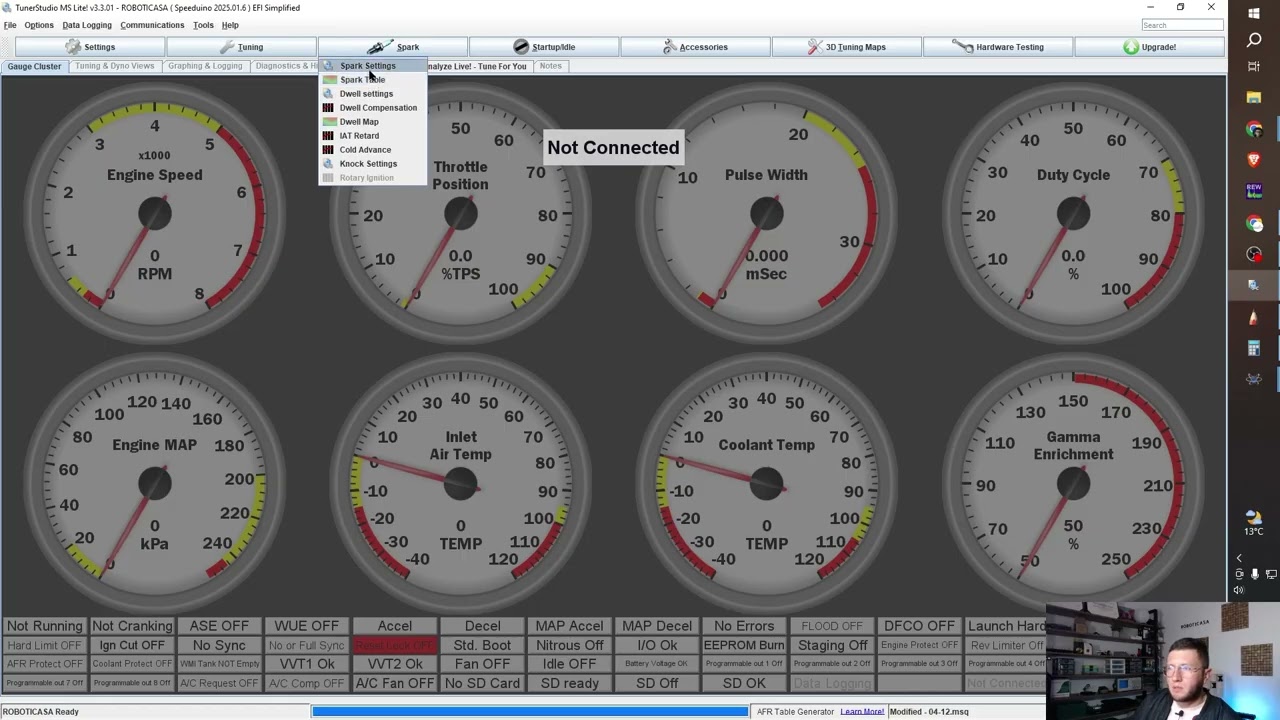The height and width of the screenshot is (720, 1280).
Task: Click the Dwell settings icon
Action: [328, 94]
